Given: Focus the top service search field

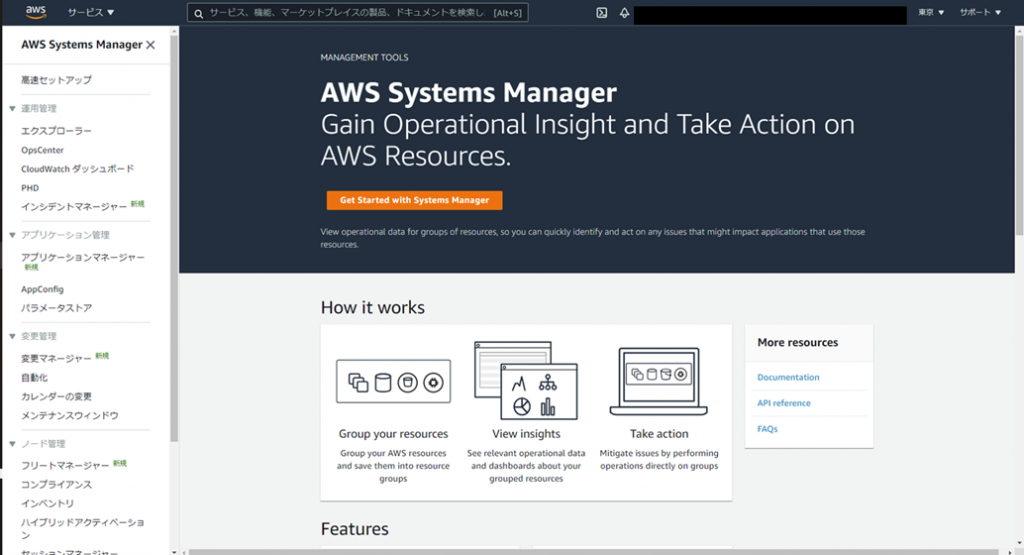Looking at the screenshot, I should [x=358, y=13].
